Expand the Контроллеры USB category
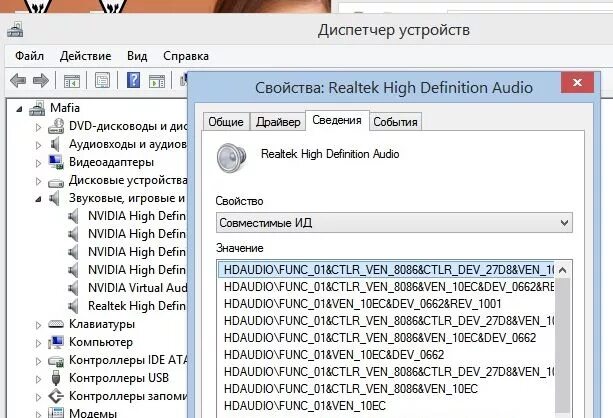This screenshot has height=418, width=613. pos(38,379)
